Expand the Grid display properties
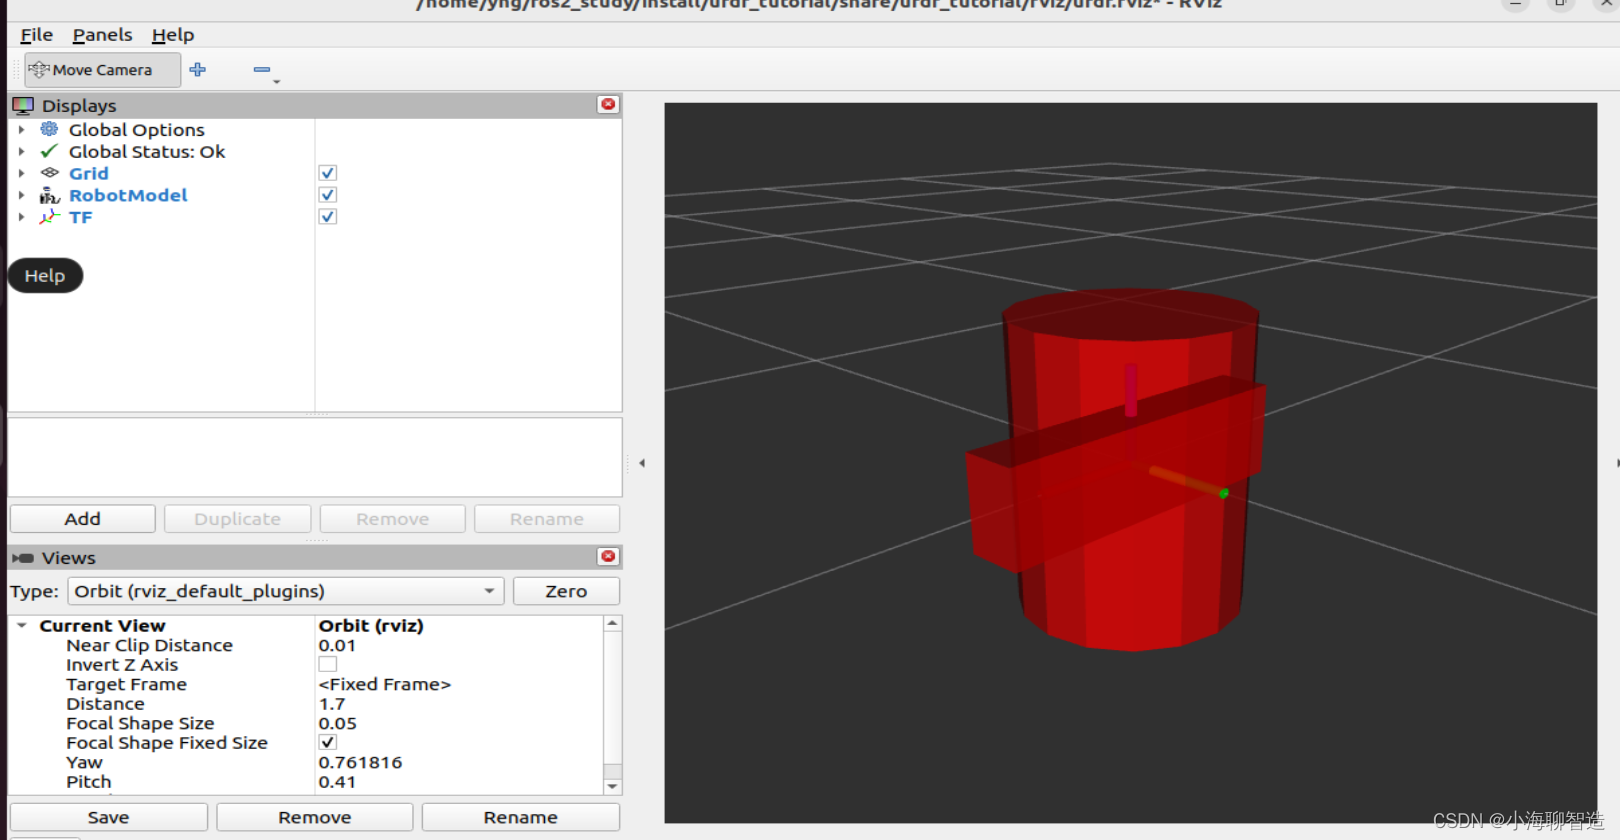1620x840 pixels. pyautogui.click(x=21, y=173)
